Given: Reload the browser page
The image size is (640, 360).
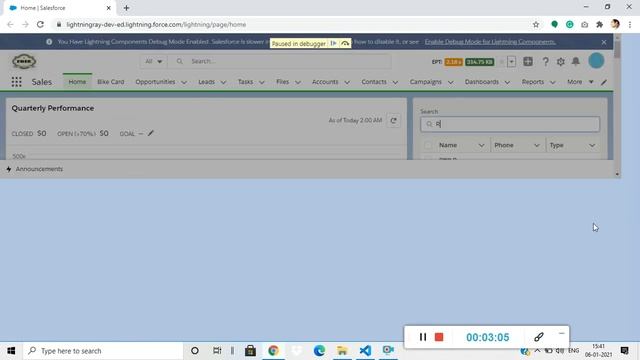Looking at the screenshot, I should pyautogui.click(x=40, y=24).
